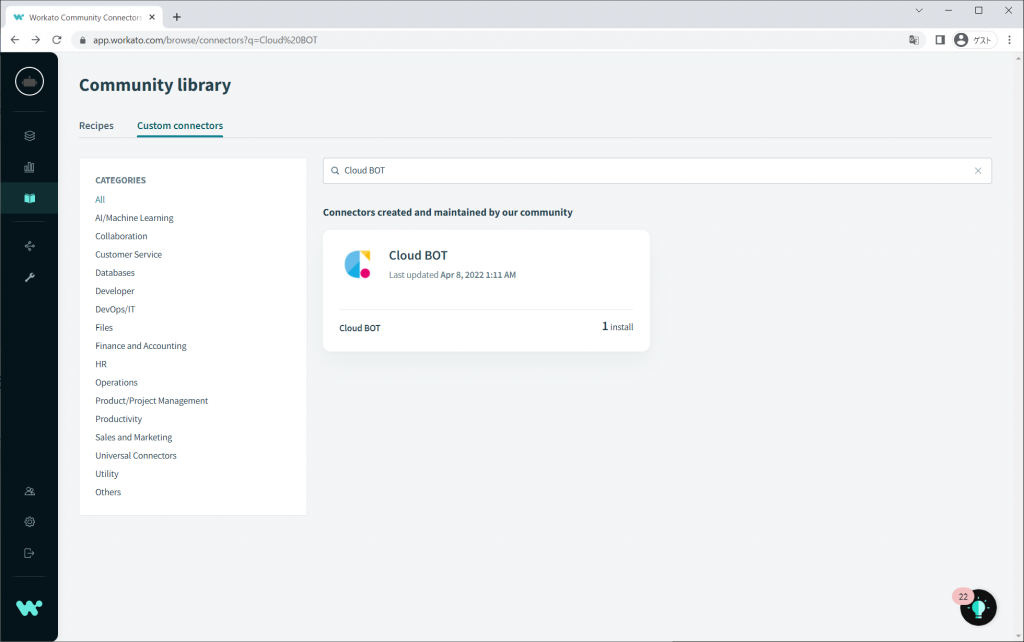Open the guest profile button

(x=974, y=40)
